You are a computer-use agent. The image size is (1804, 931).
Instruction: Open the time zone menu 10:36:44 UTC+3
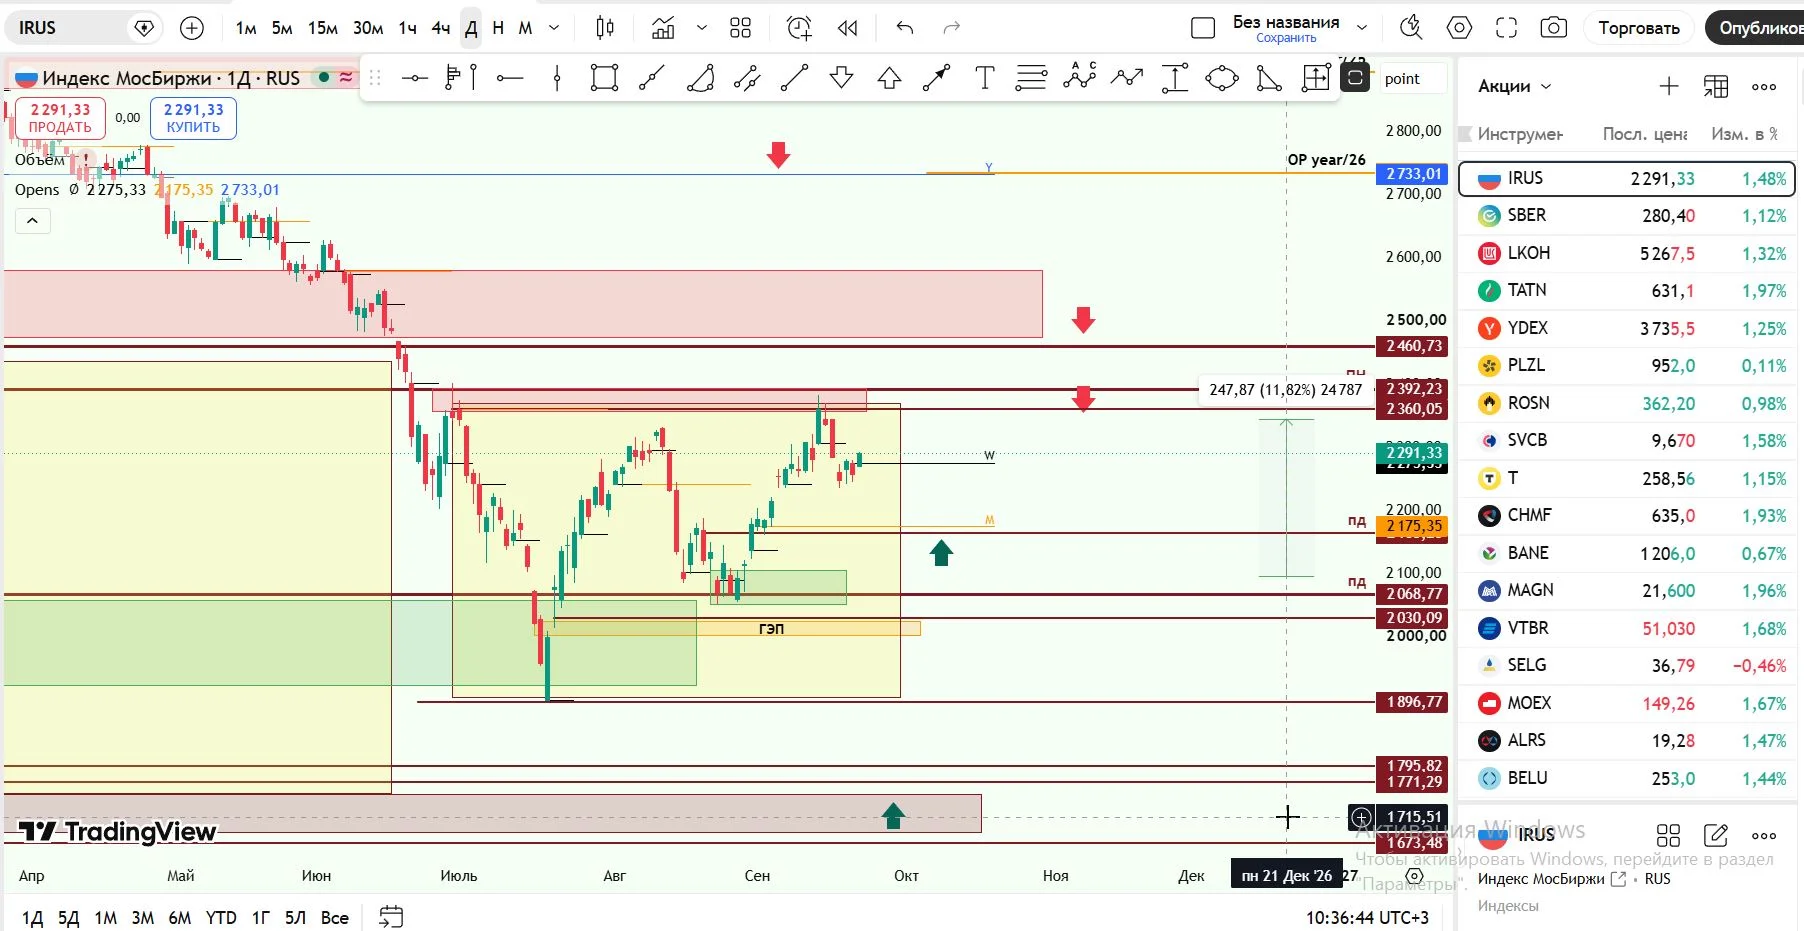pos(1367,917)
